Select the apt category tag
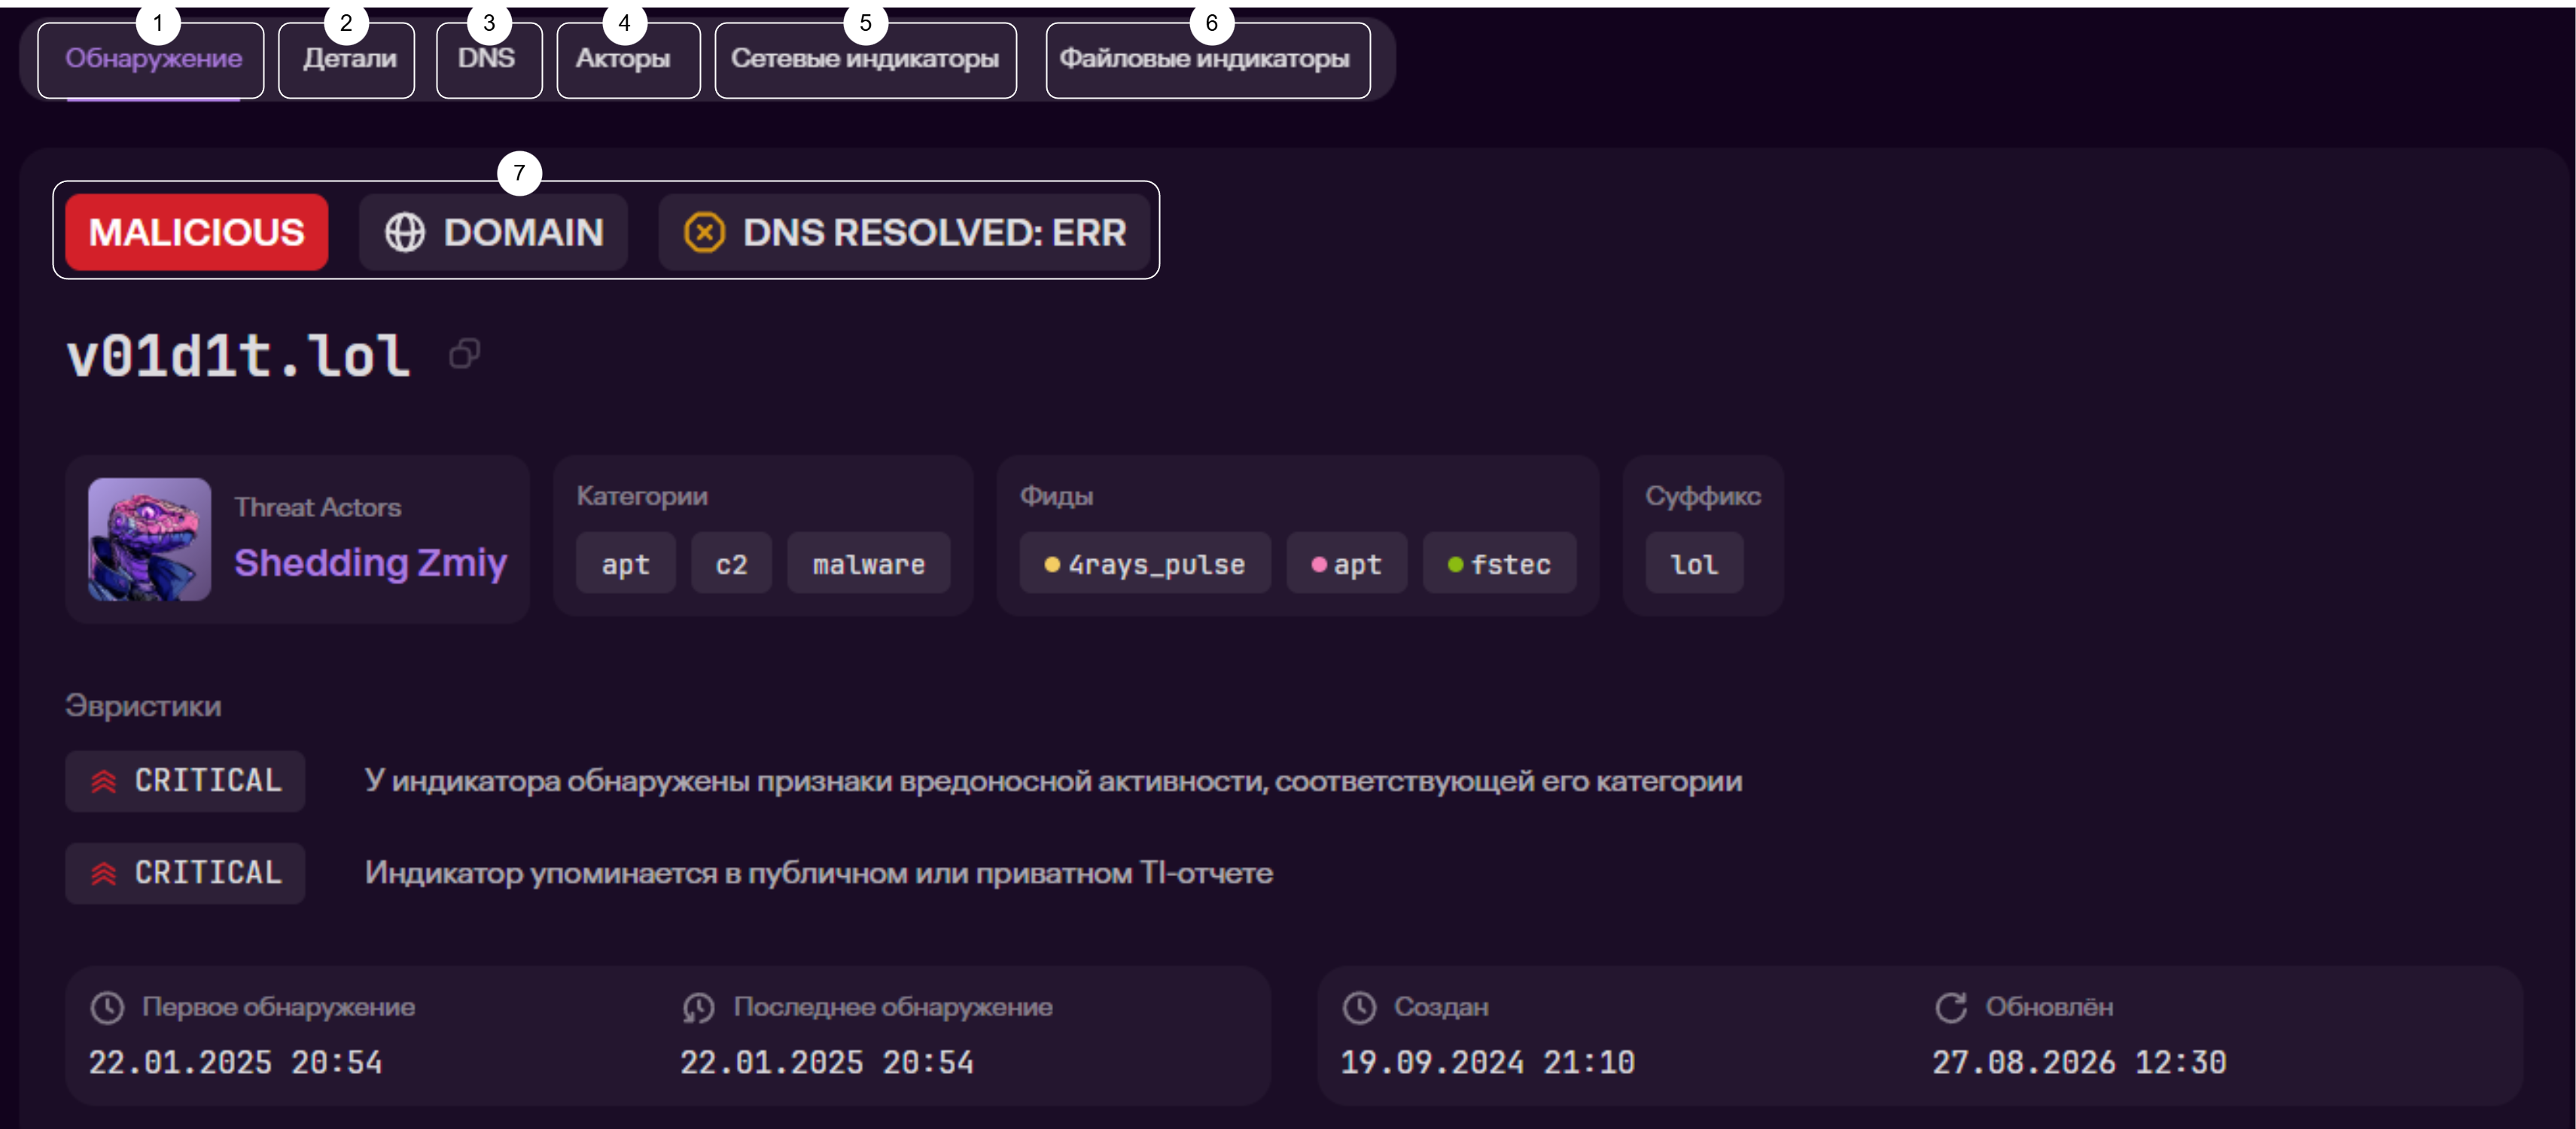 click(x=626, y=563)
